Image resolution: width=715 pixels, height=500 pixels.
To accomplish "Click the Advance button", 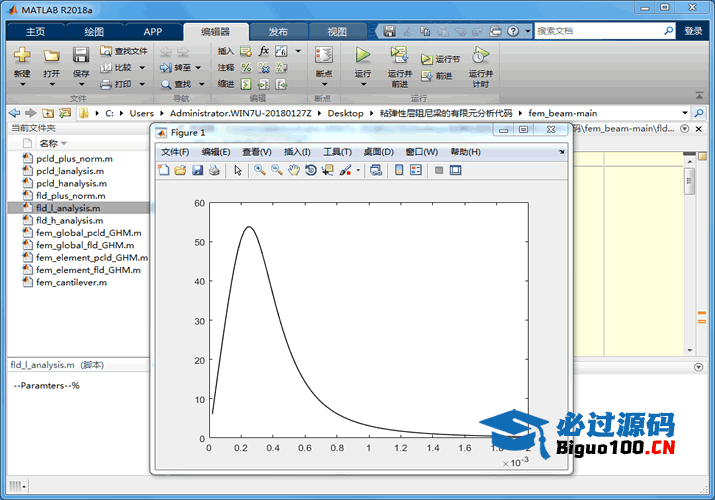I will pyautogui.click(x=437, y=76).
